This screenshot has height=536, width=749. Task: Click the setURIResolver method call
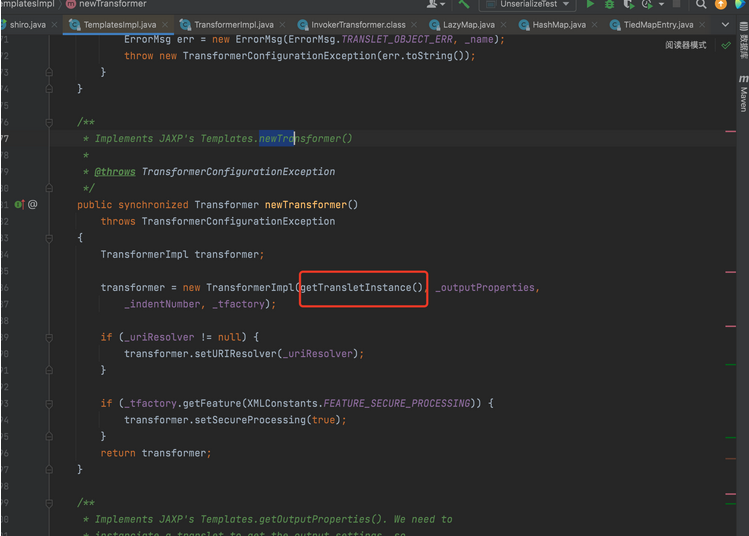pos(235,354)
